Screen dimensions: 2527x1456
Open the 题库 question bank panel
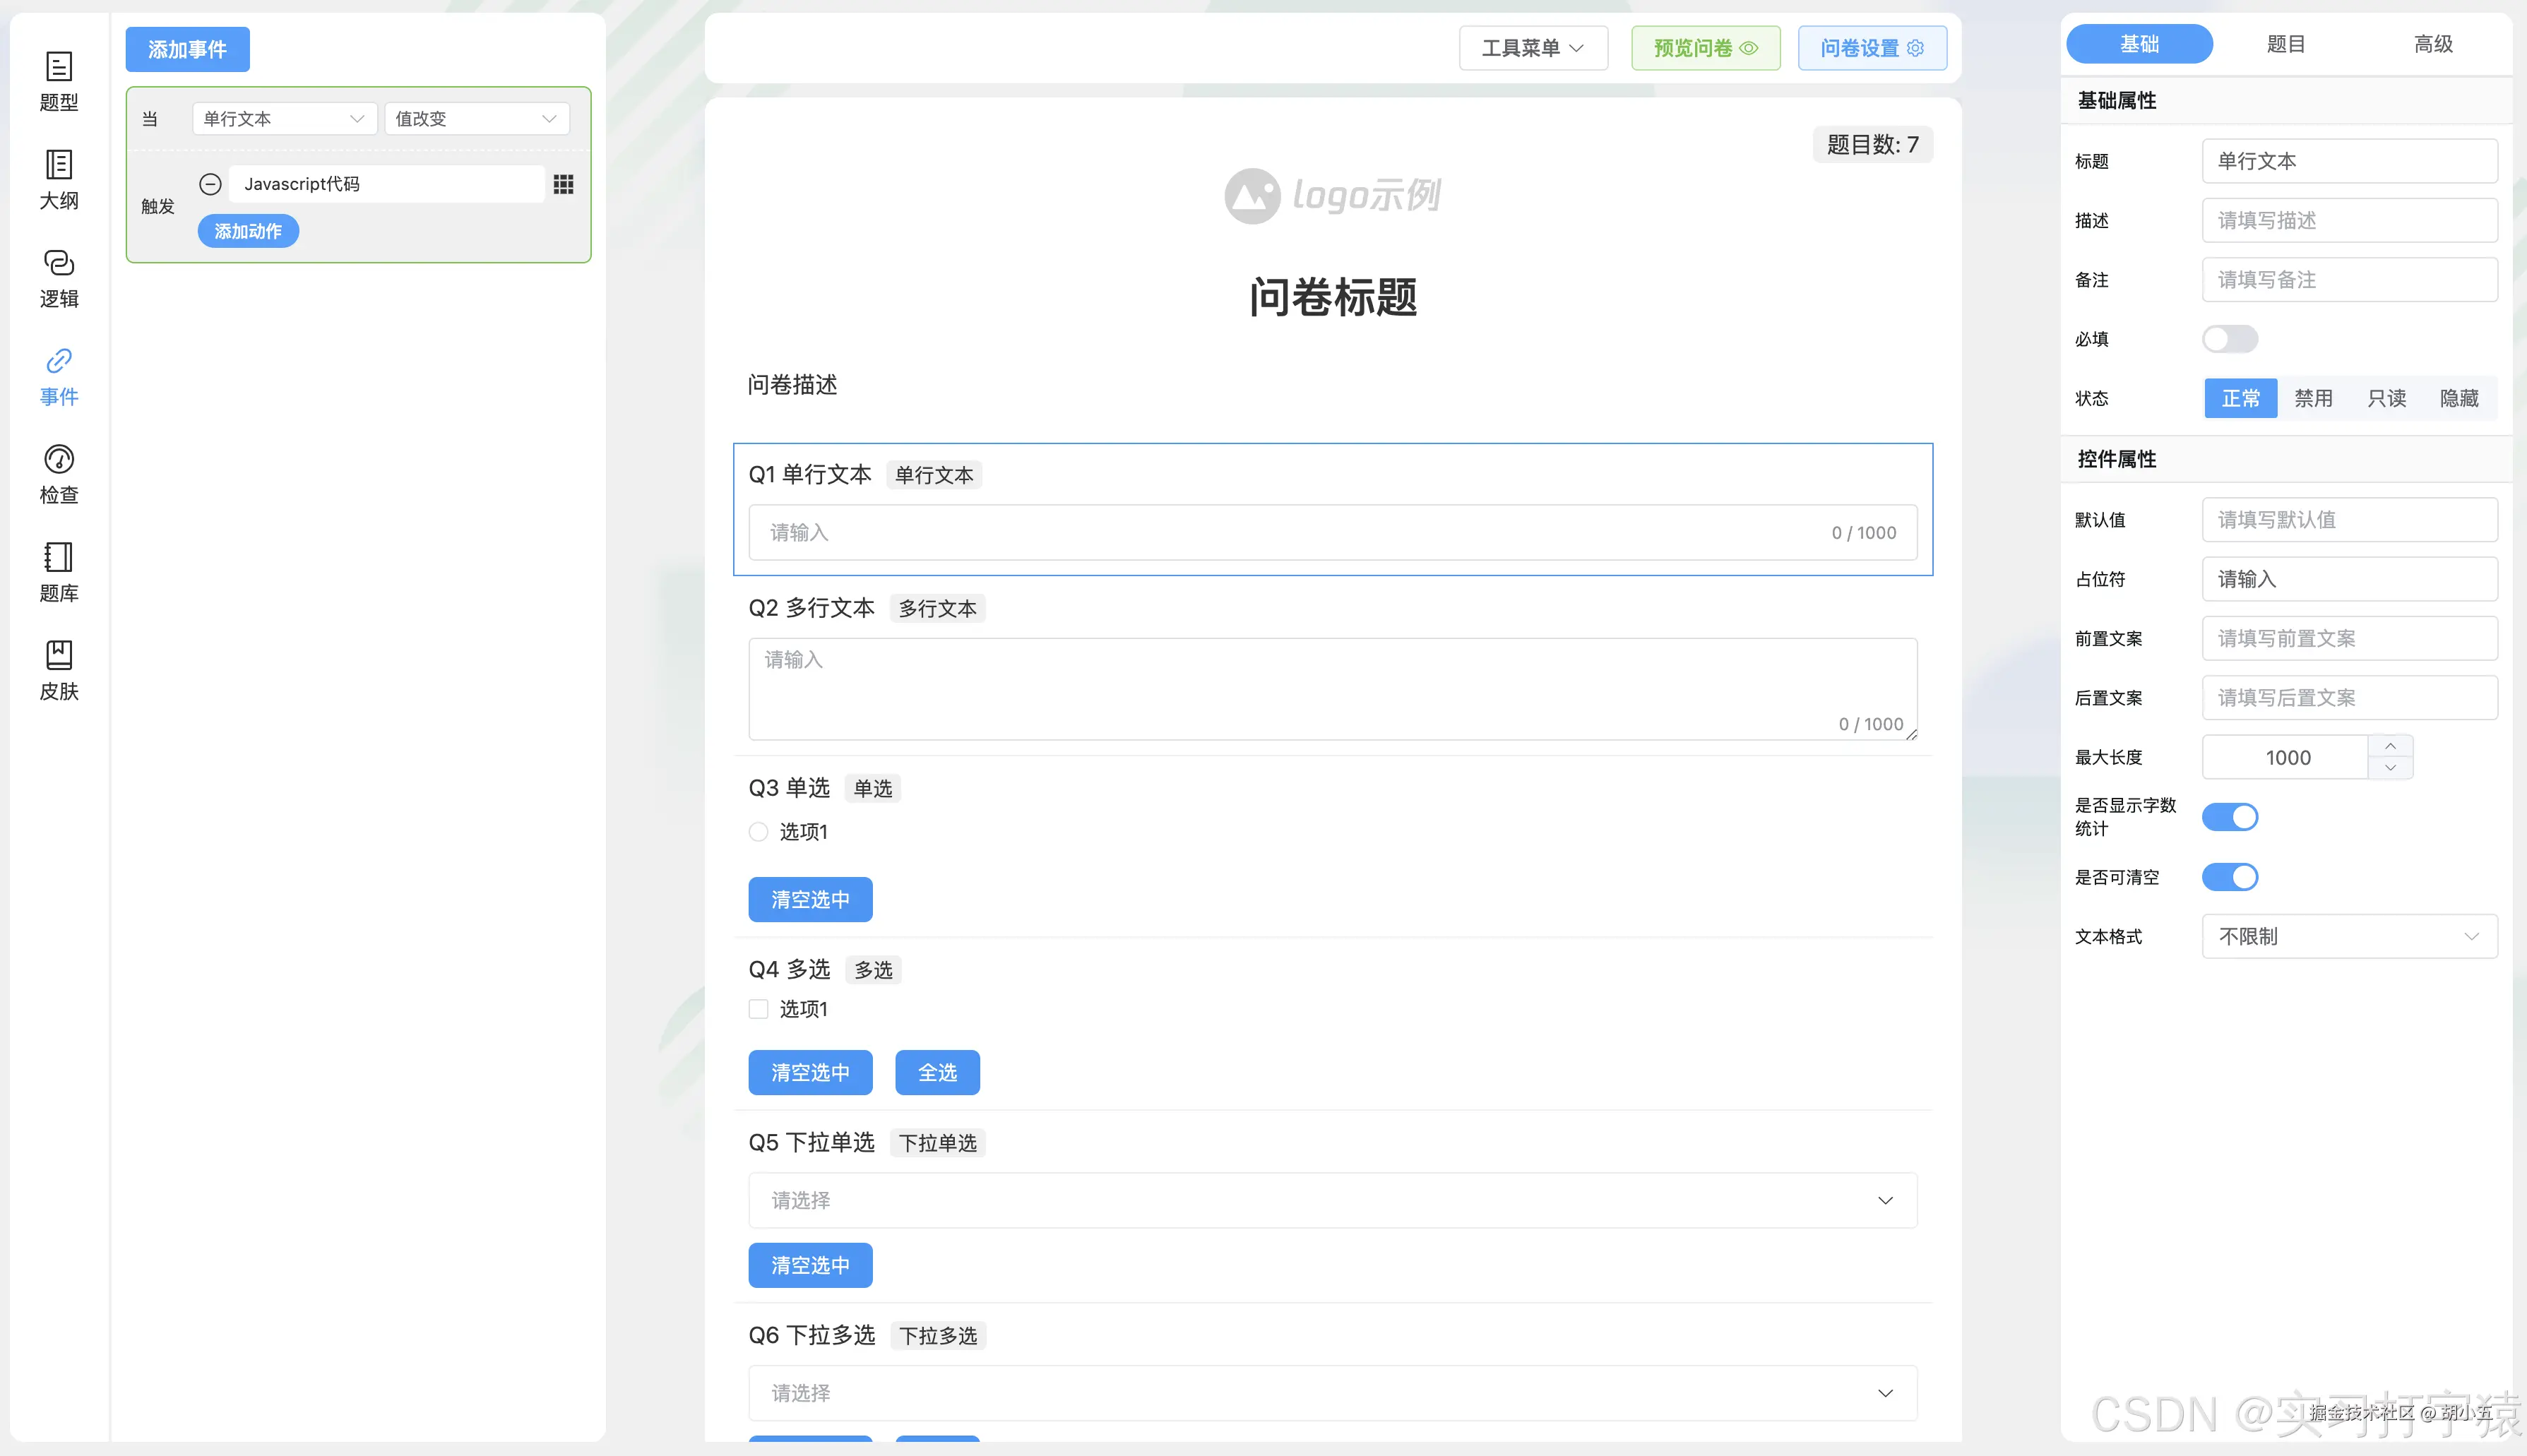[59, 572]
